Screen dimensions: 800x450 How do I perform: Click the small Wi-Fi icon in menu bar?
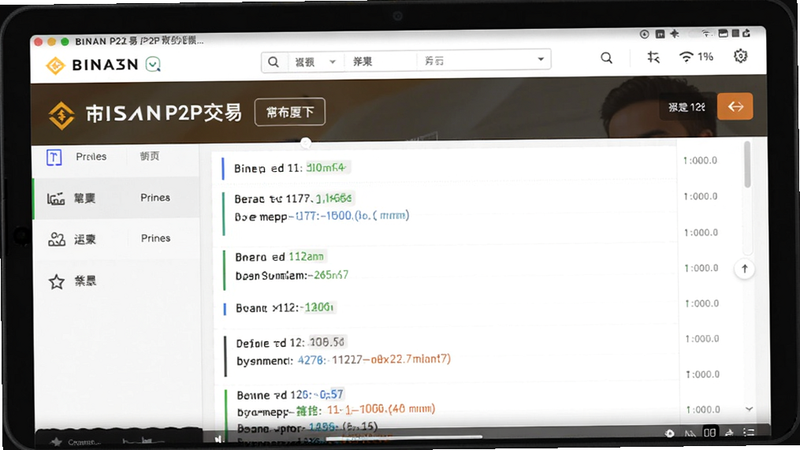point(706,34)
